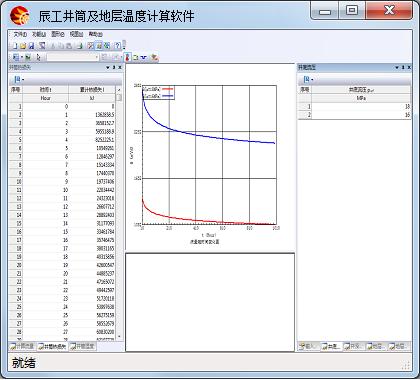The height and width of the screenshot is (380, 420).
Task: Open help via question mark icon
Action: click(117, 46)
